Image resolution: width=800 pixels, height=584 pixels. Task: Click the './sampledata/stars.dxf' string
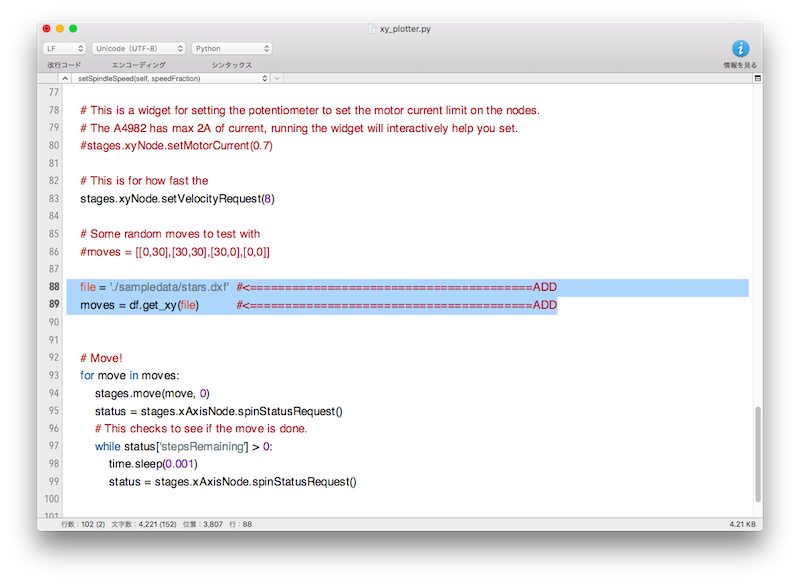(169, 287)
